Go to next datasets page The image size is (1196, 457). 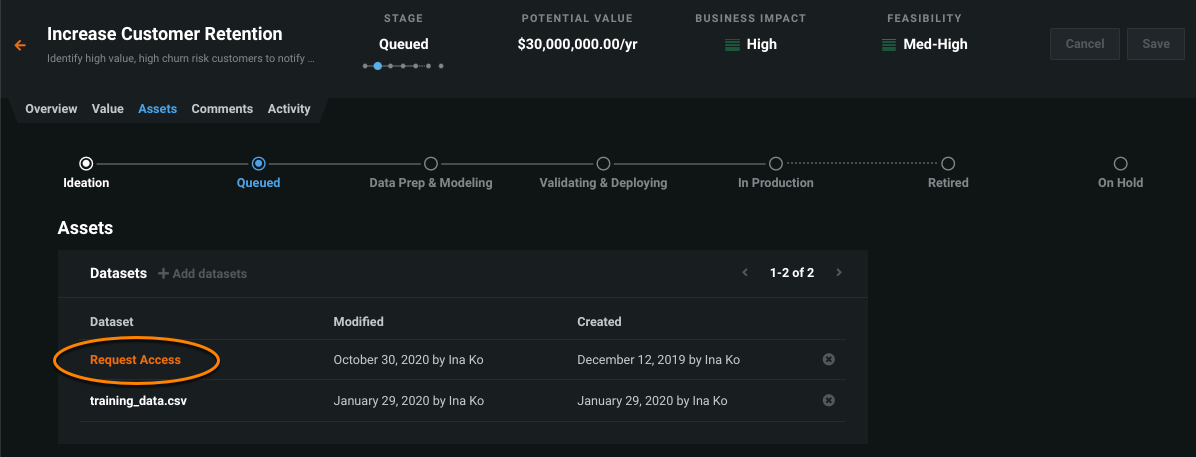pos(839,273)
